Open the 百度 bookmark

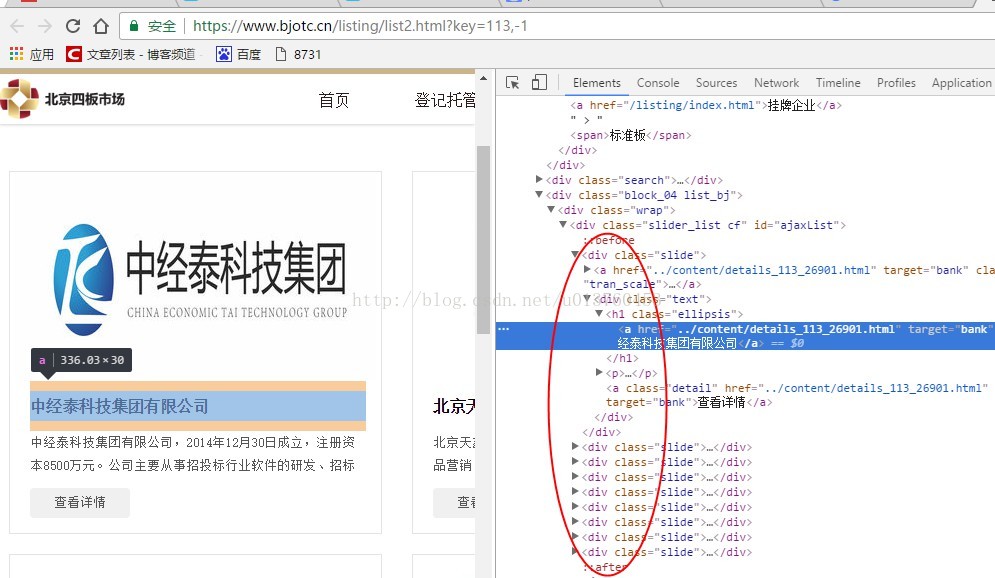pyautogui.click(x=239, y=55)
